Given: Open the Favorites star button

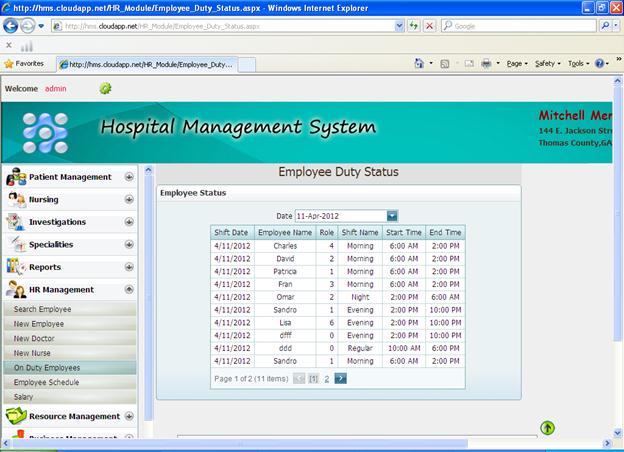Looking at the screenshot, I should pos(24,63).
